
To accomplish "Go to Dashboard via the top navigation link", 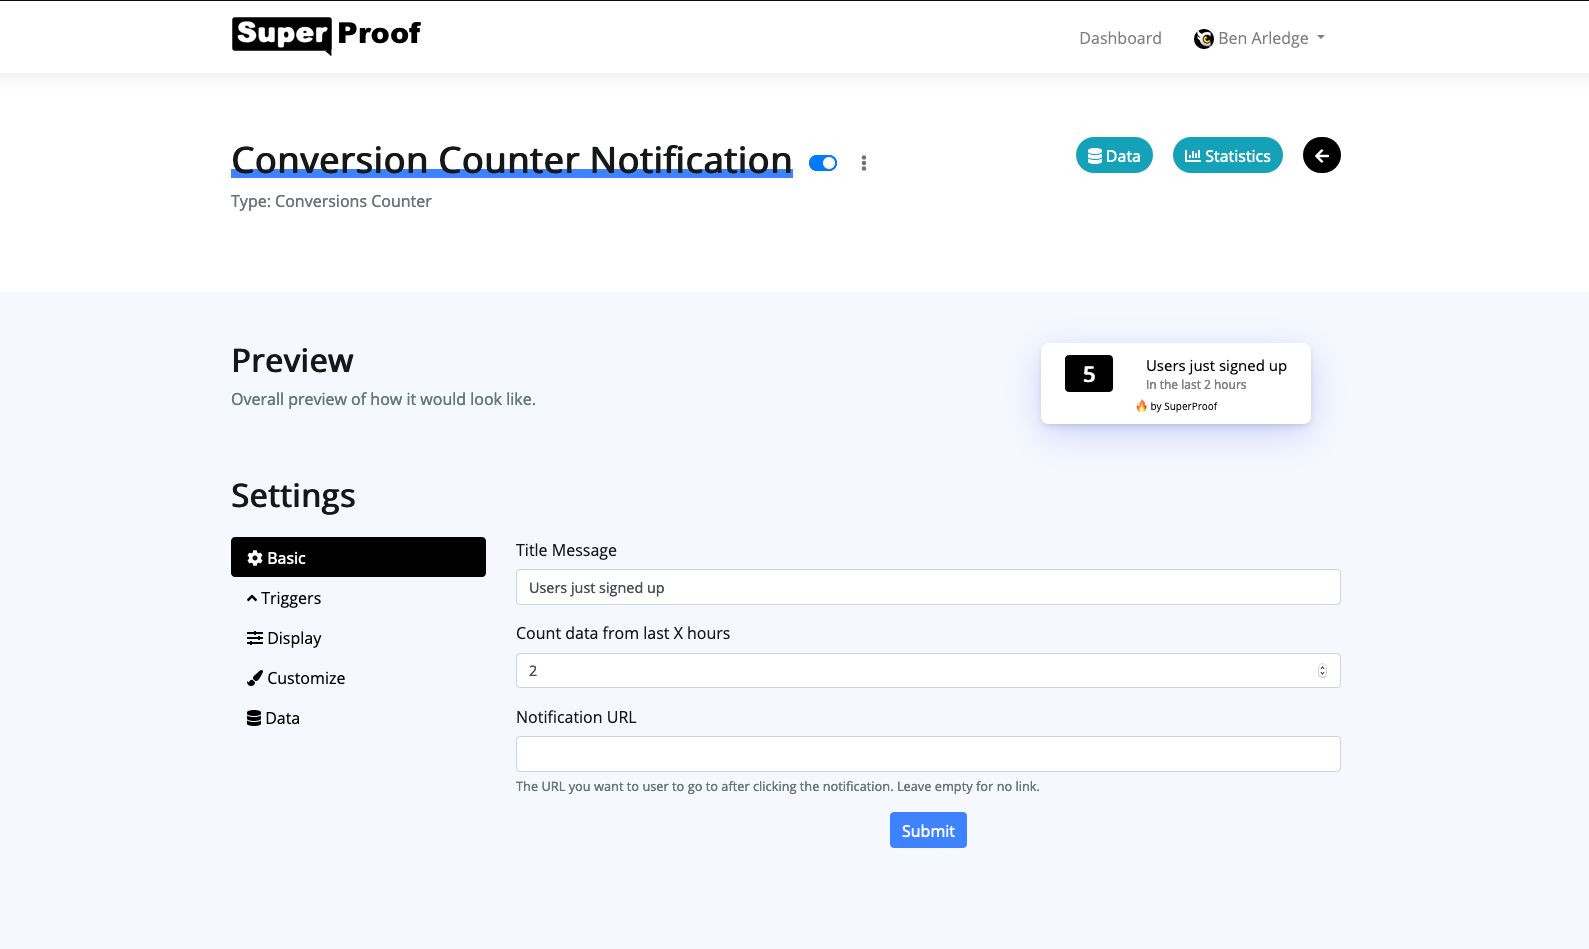I will [1119, 38].
